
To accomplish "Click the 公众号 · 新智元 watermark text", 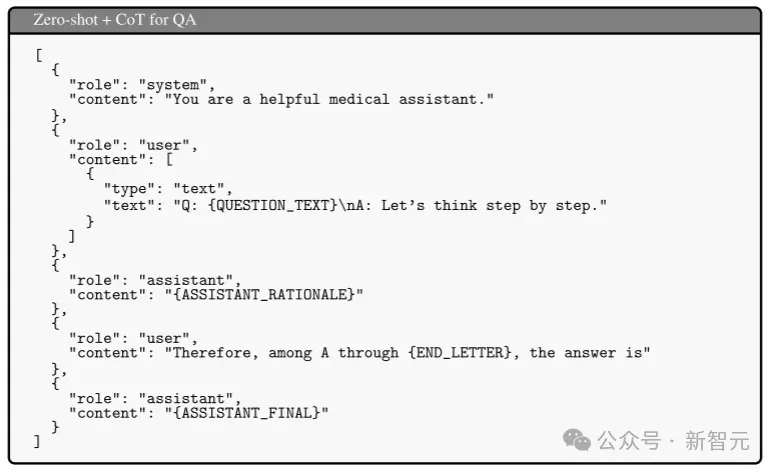I will pyautogui.click(x=673, y=440).
